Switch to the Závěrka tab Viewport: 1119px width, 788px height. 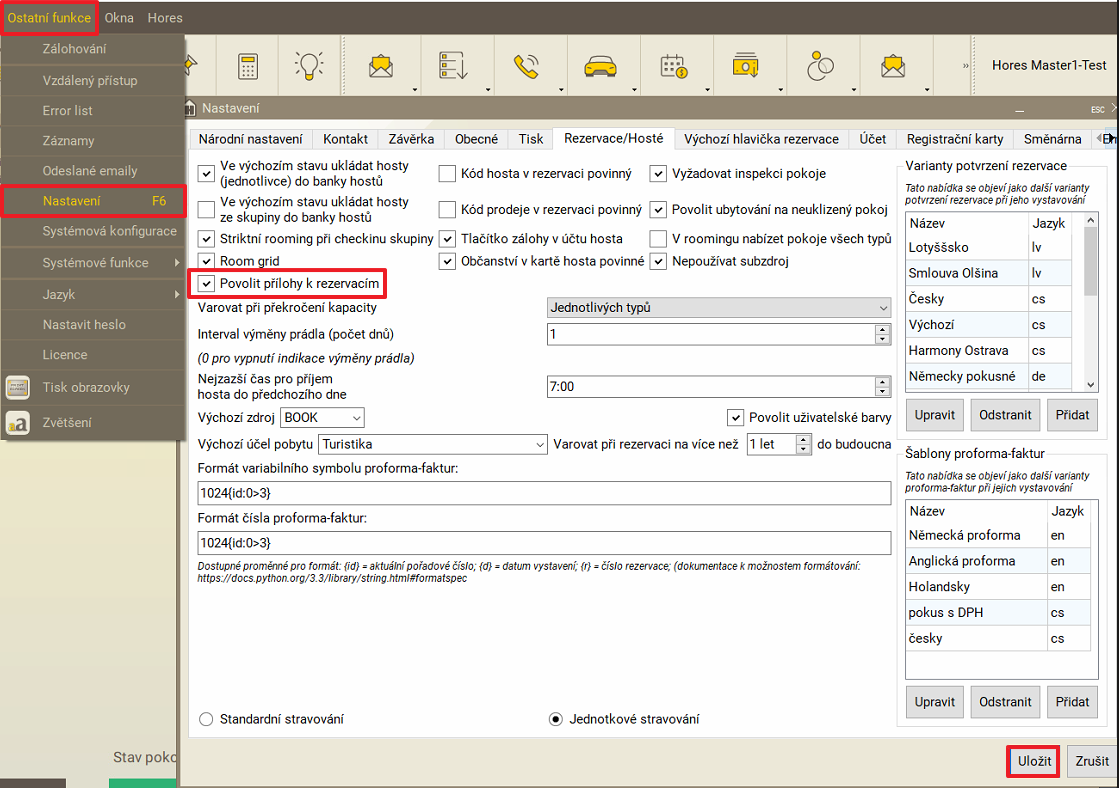(411, 139)
